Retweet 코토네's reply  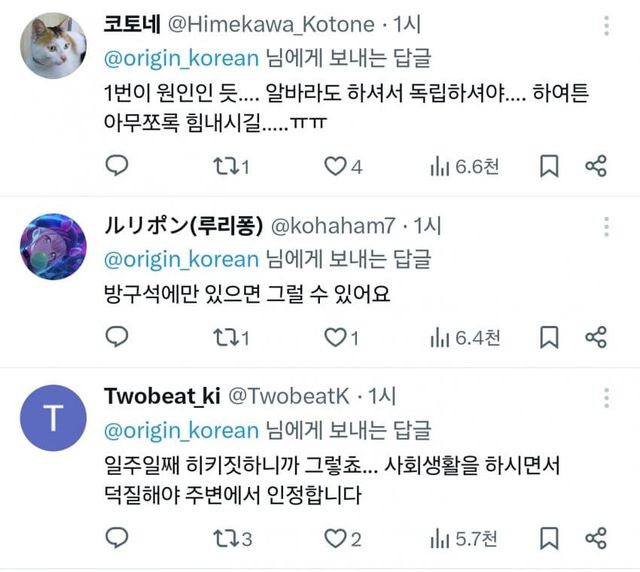231,167
